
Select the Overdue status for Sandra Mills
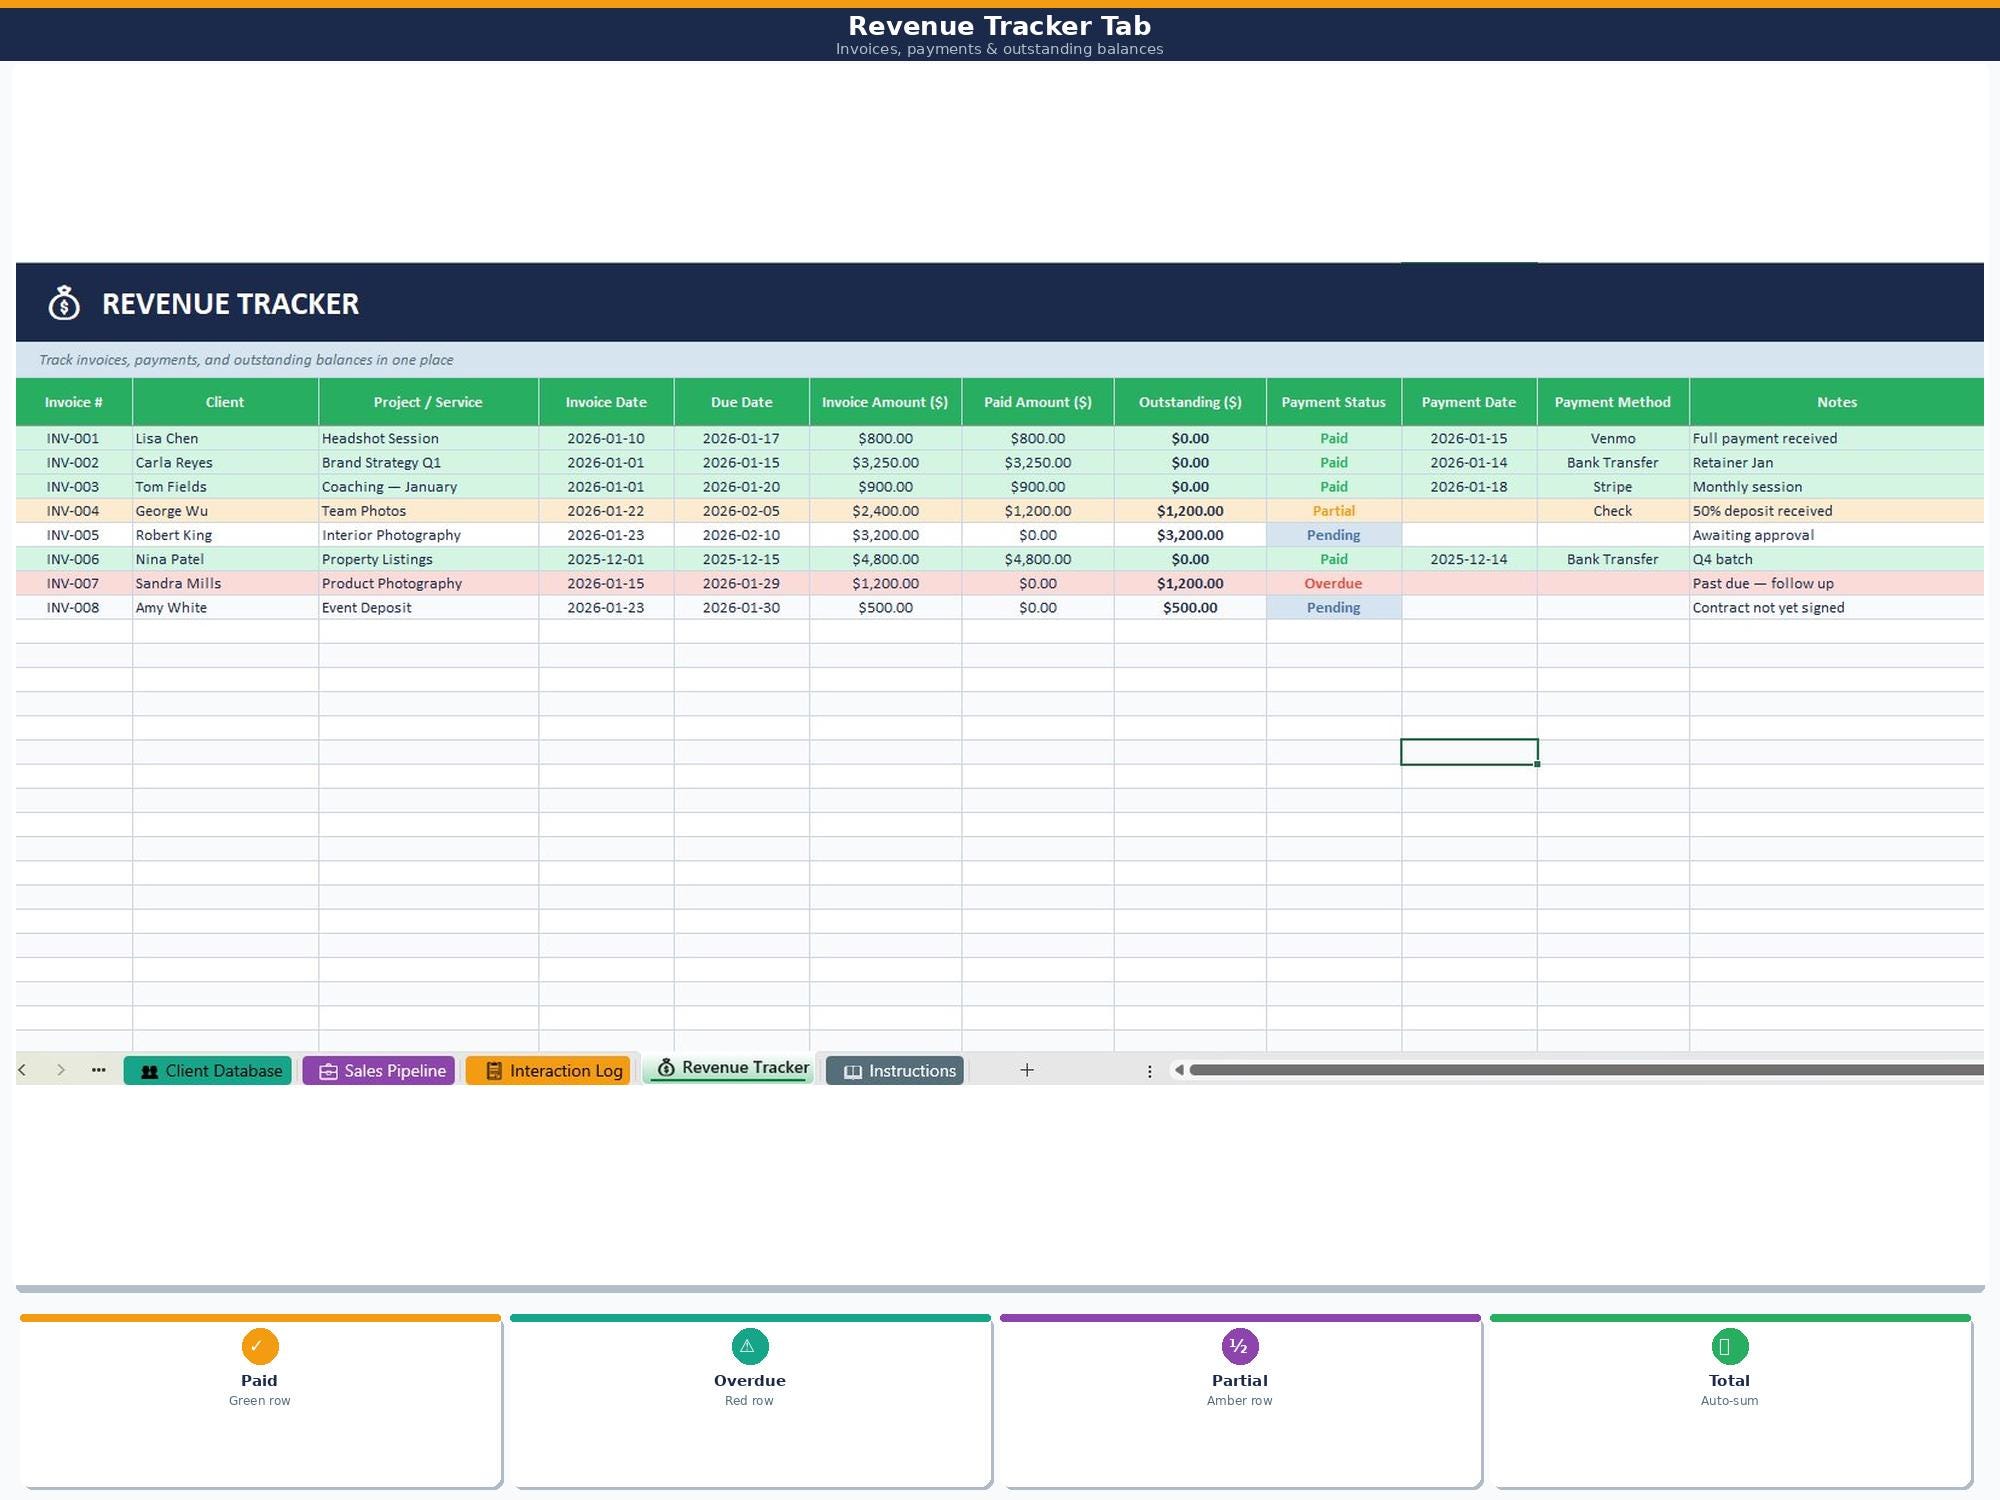(x=1334, y=583)
